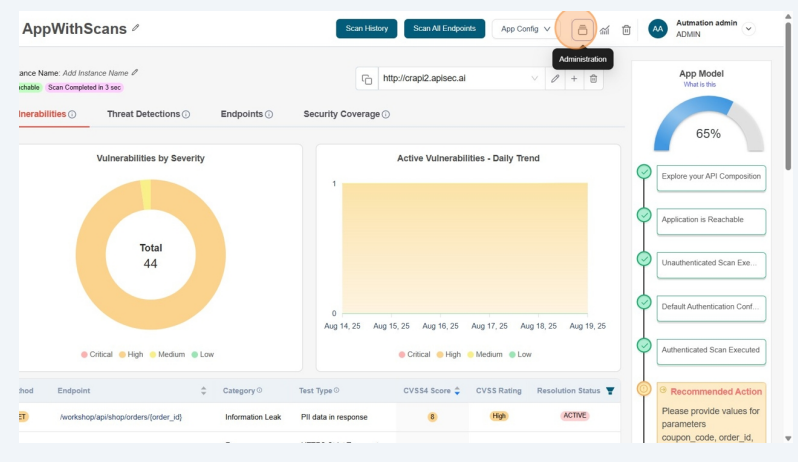Viewport: 798px width, 462px height.
Task: Expand the App Config dropdown
Action: pyautogui.click(x=525, y=29)
